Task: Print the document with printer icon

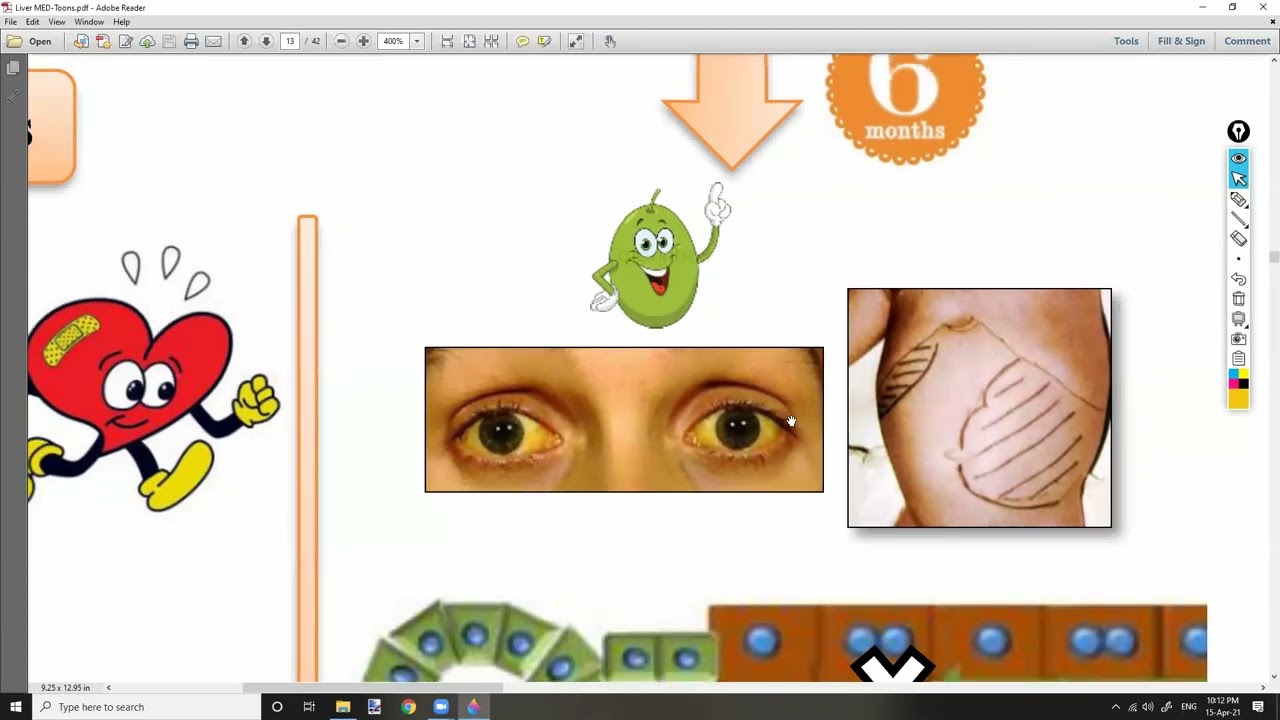Action: (x=191, y=41)
